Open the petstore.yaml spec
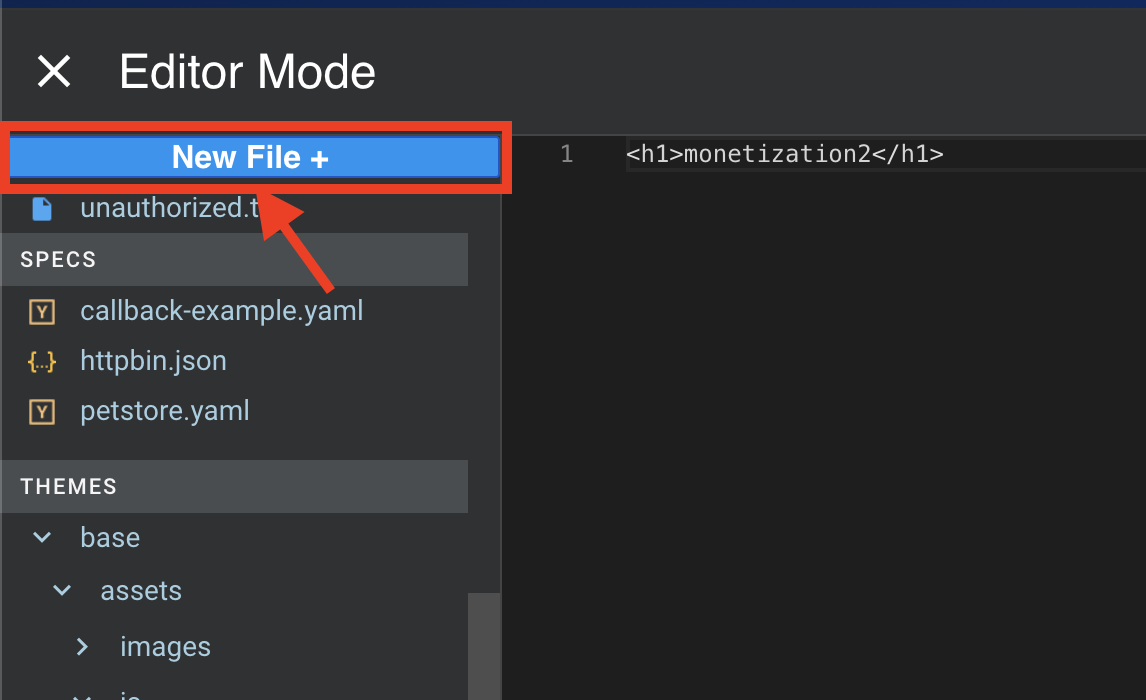 point(165,411)
